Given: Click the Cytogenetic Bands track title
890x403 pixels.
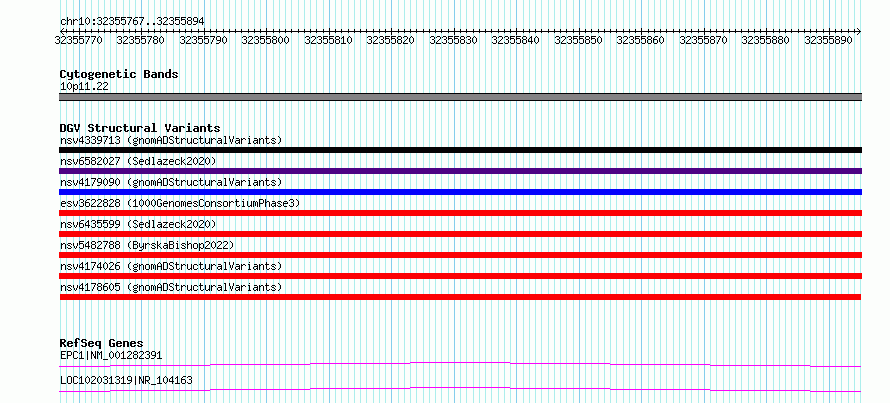Looking at the screenshot, I should click(119, 74).
